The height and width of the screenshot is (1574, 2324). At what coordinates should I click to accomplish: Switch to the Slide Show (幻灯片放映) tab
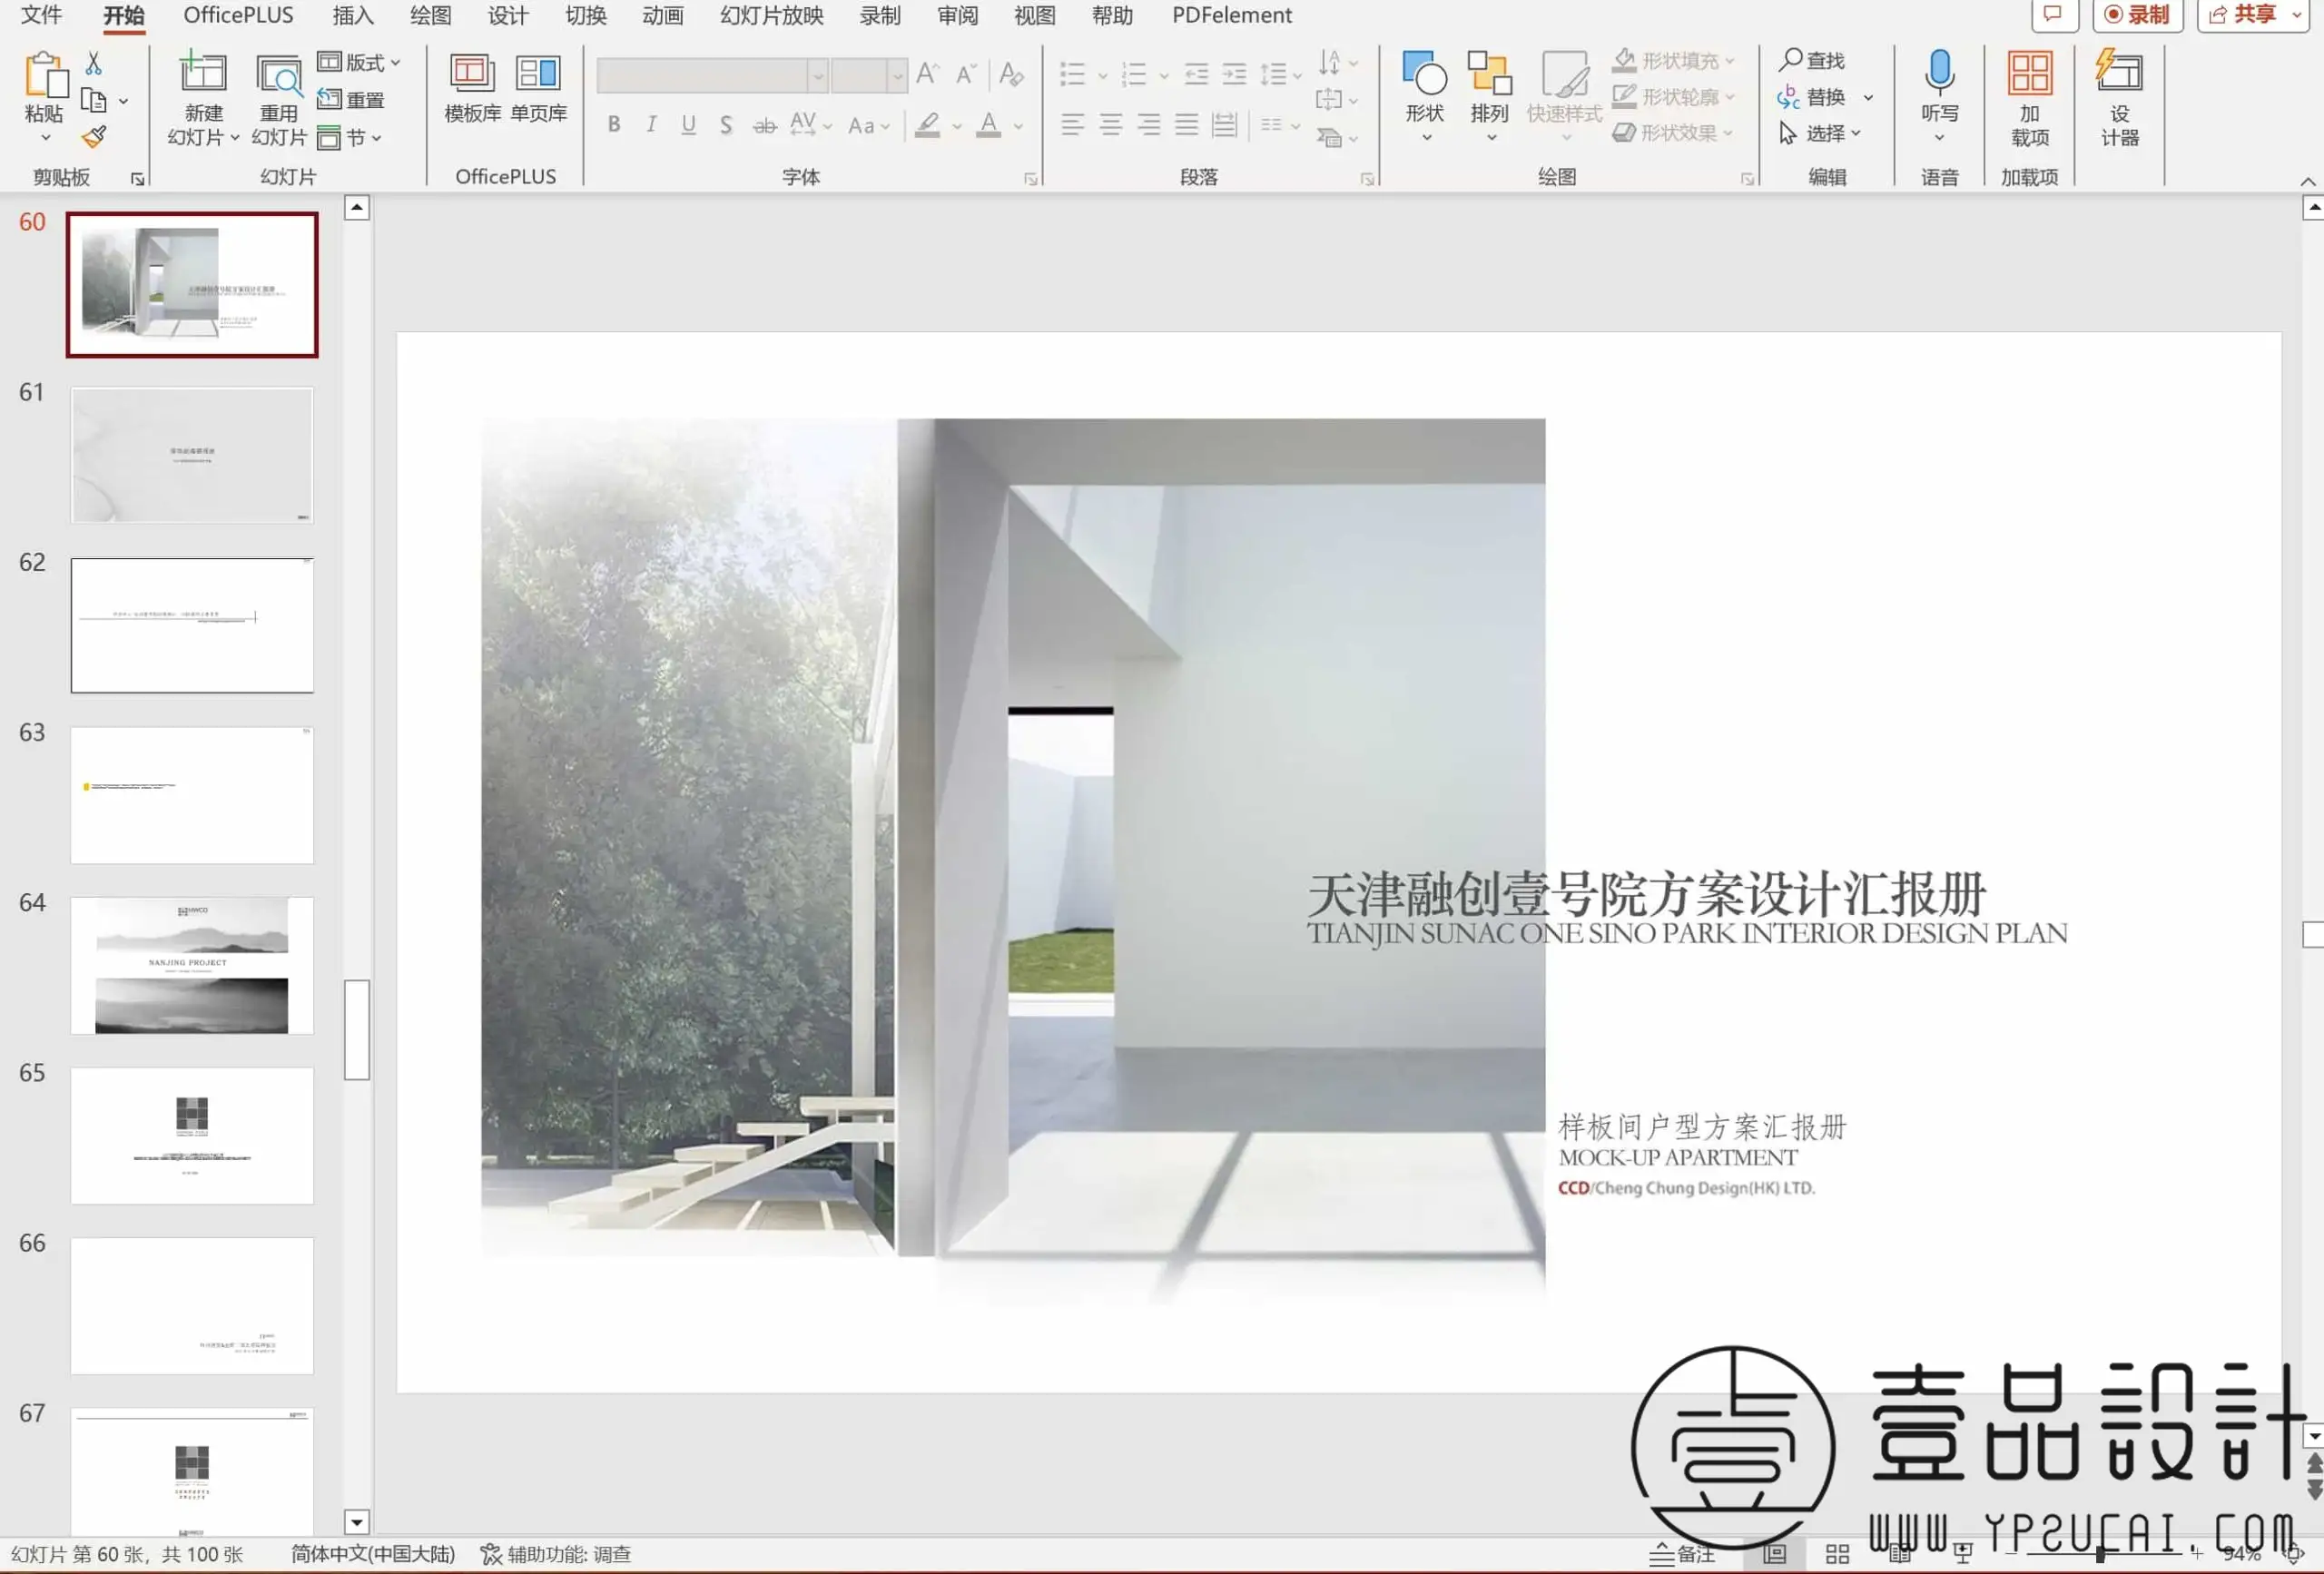click(x=771, y=15)
